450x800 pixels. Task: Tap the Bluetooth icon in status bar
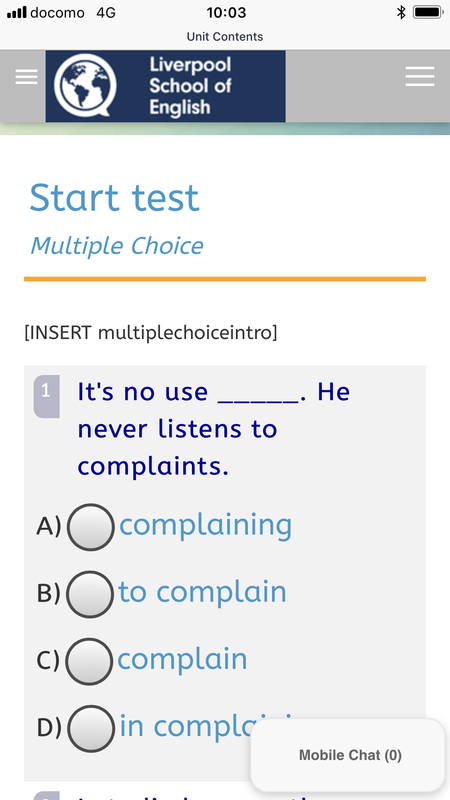(401, 12)
